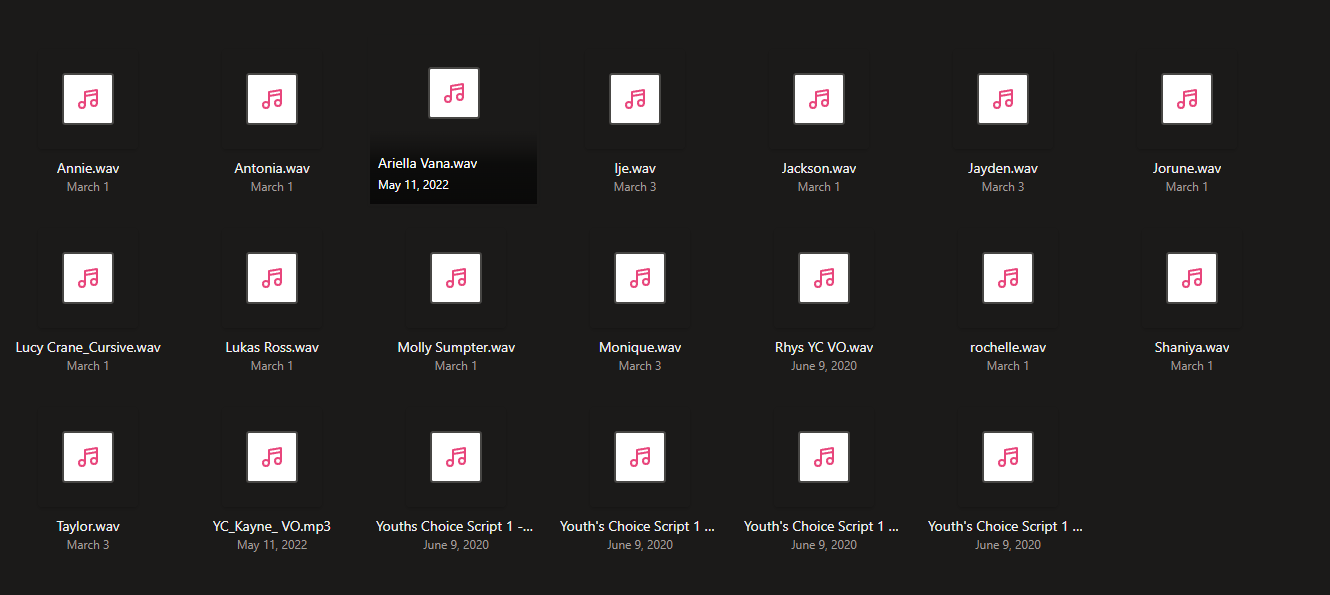The width and height of the screenshot is (1330, 595).
Task: Select the Lucy Crane_Cursive.wav icon
Action: [88, 278]
